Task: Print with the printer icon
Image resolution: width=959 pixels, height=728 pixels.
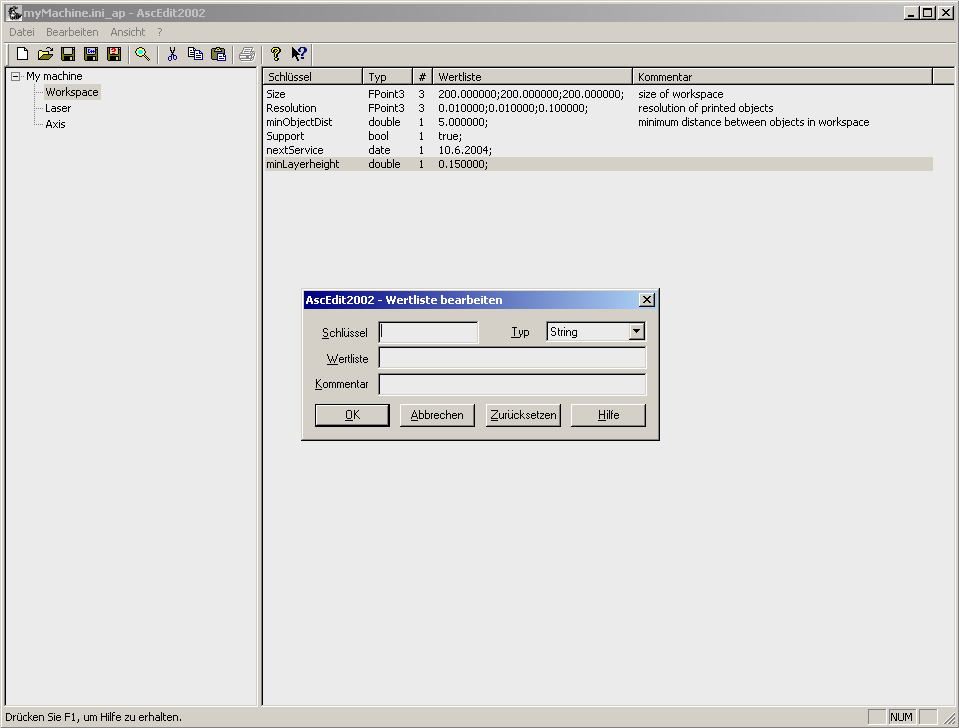Action: [x=247, y=54]
